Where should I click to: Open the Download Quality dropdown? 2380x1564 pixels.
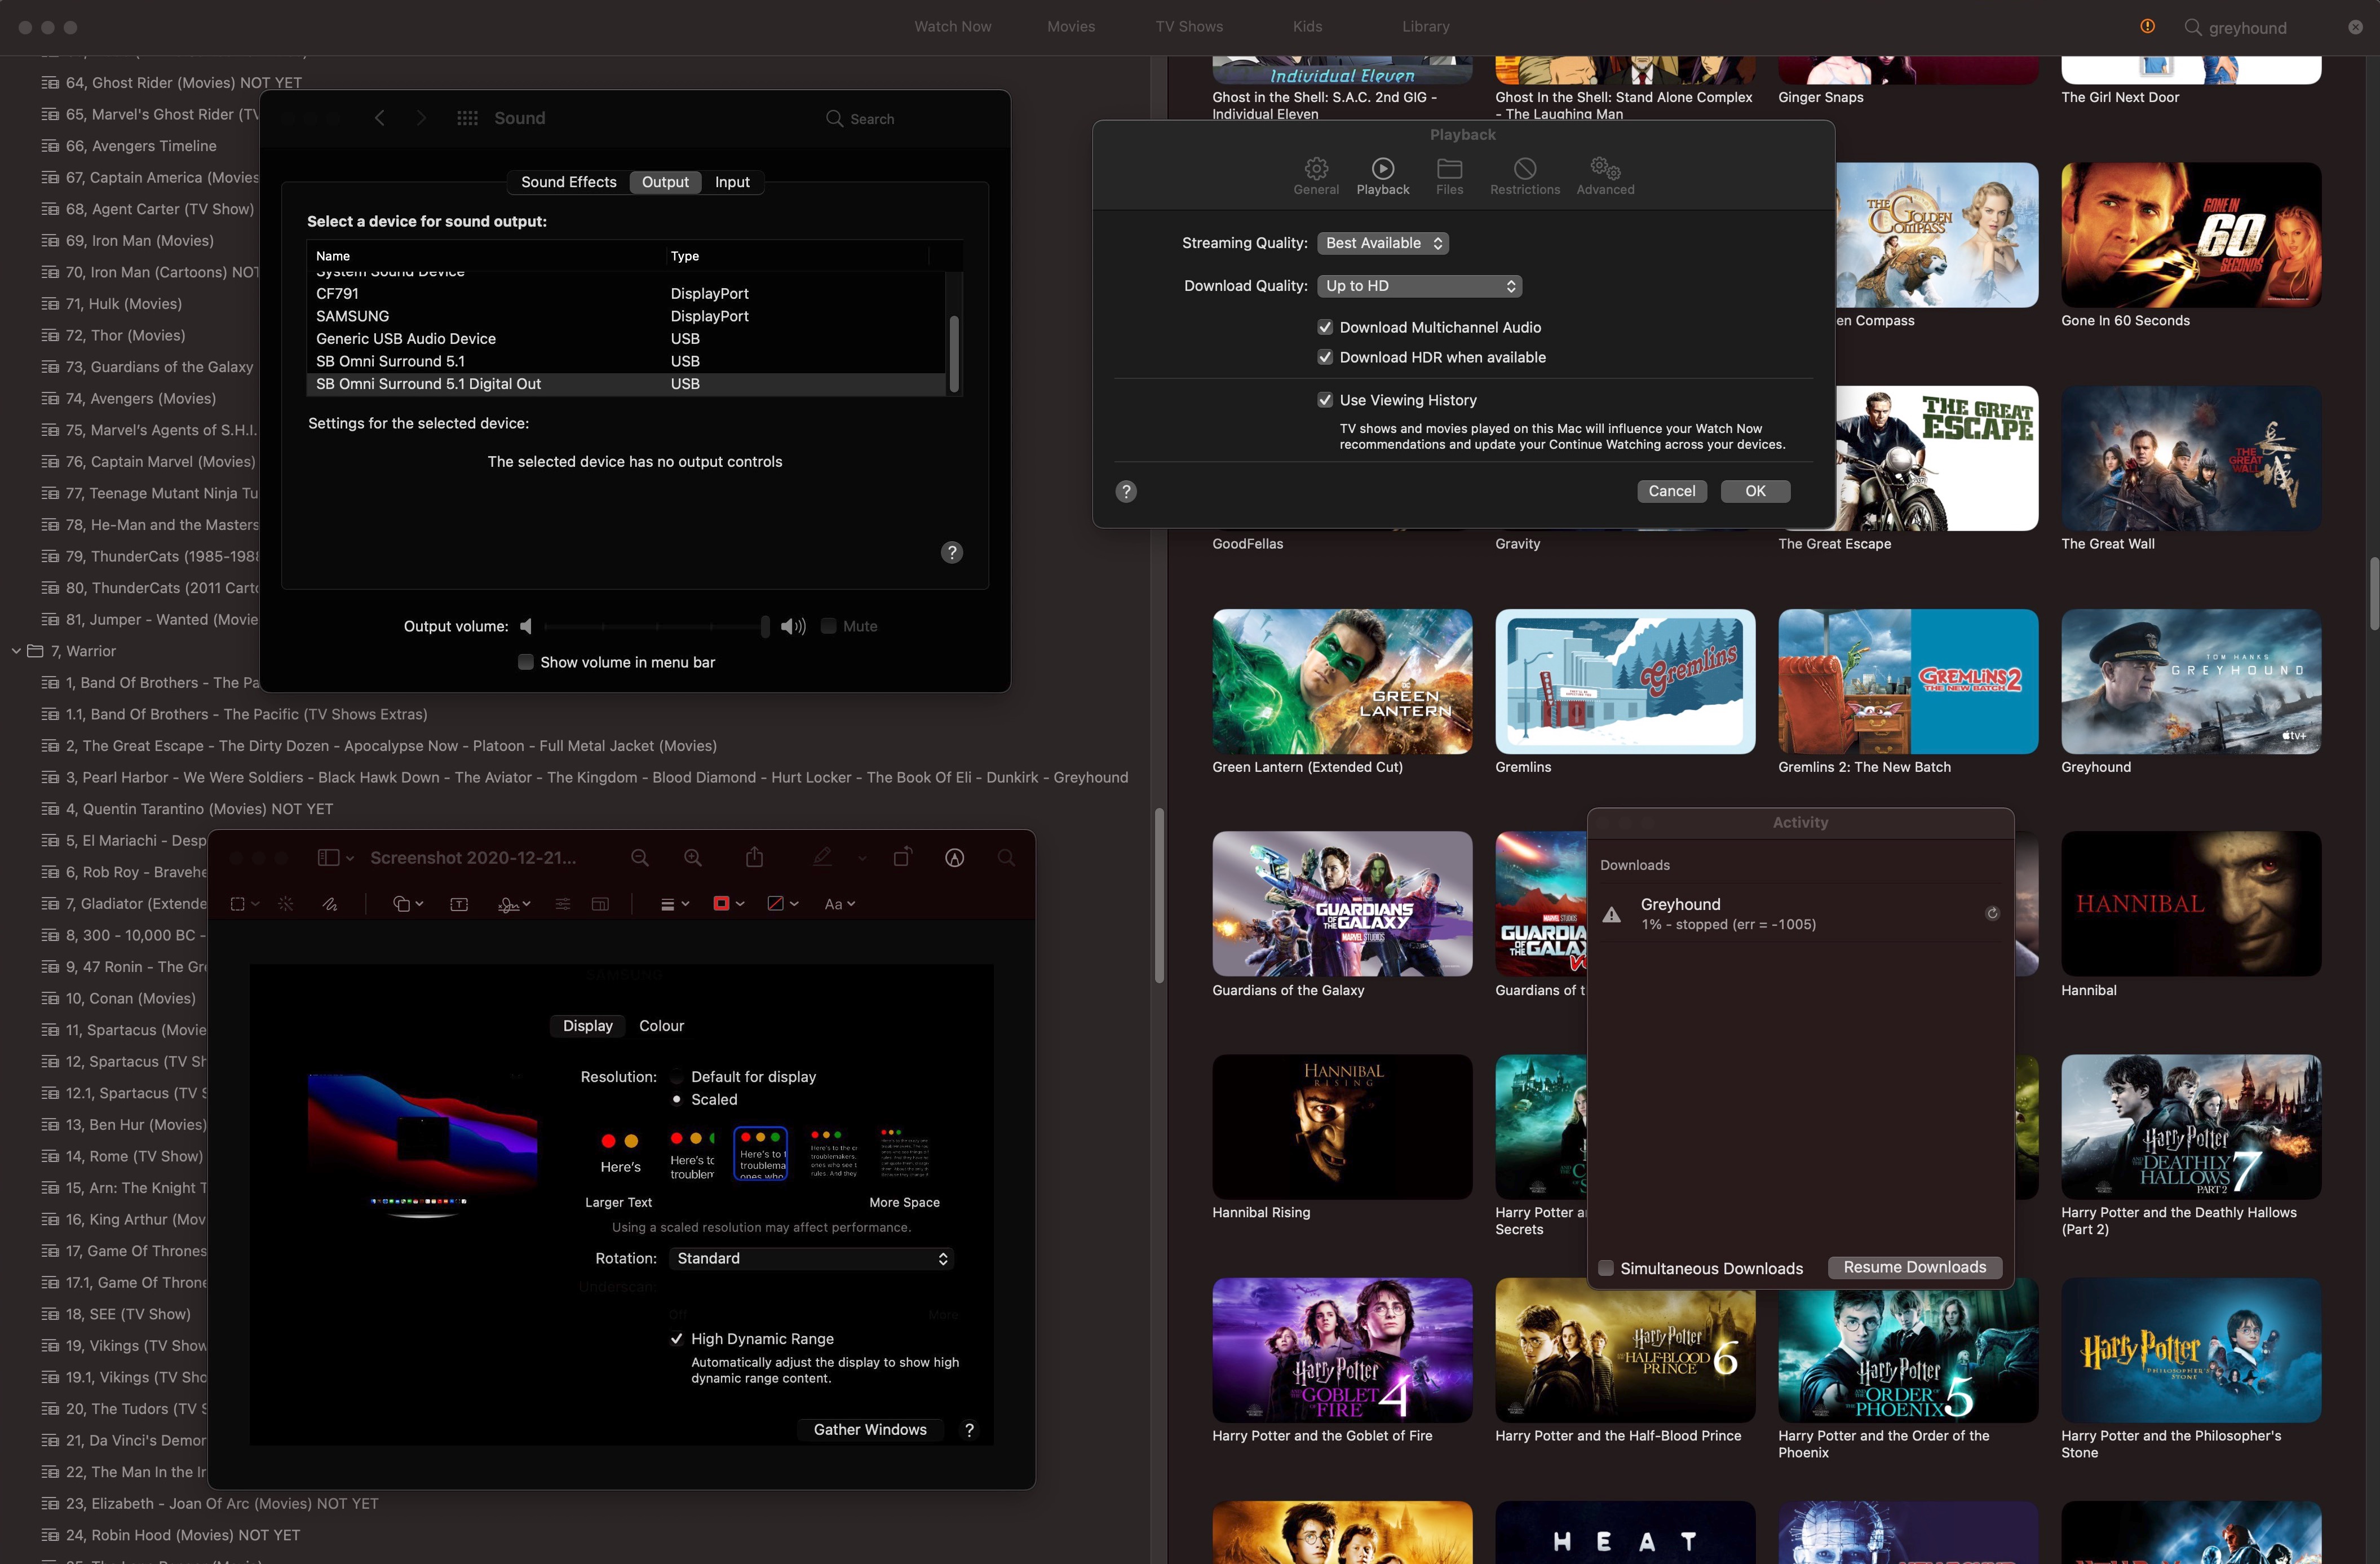1419,286
